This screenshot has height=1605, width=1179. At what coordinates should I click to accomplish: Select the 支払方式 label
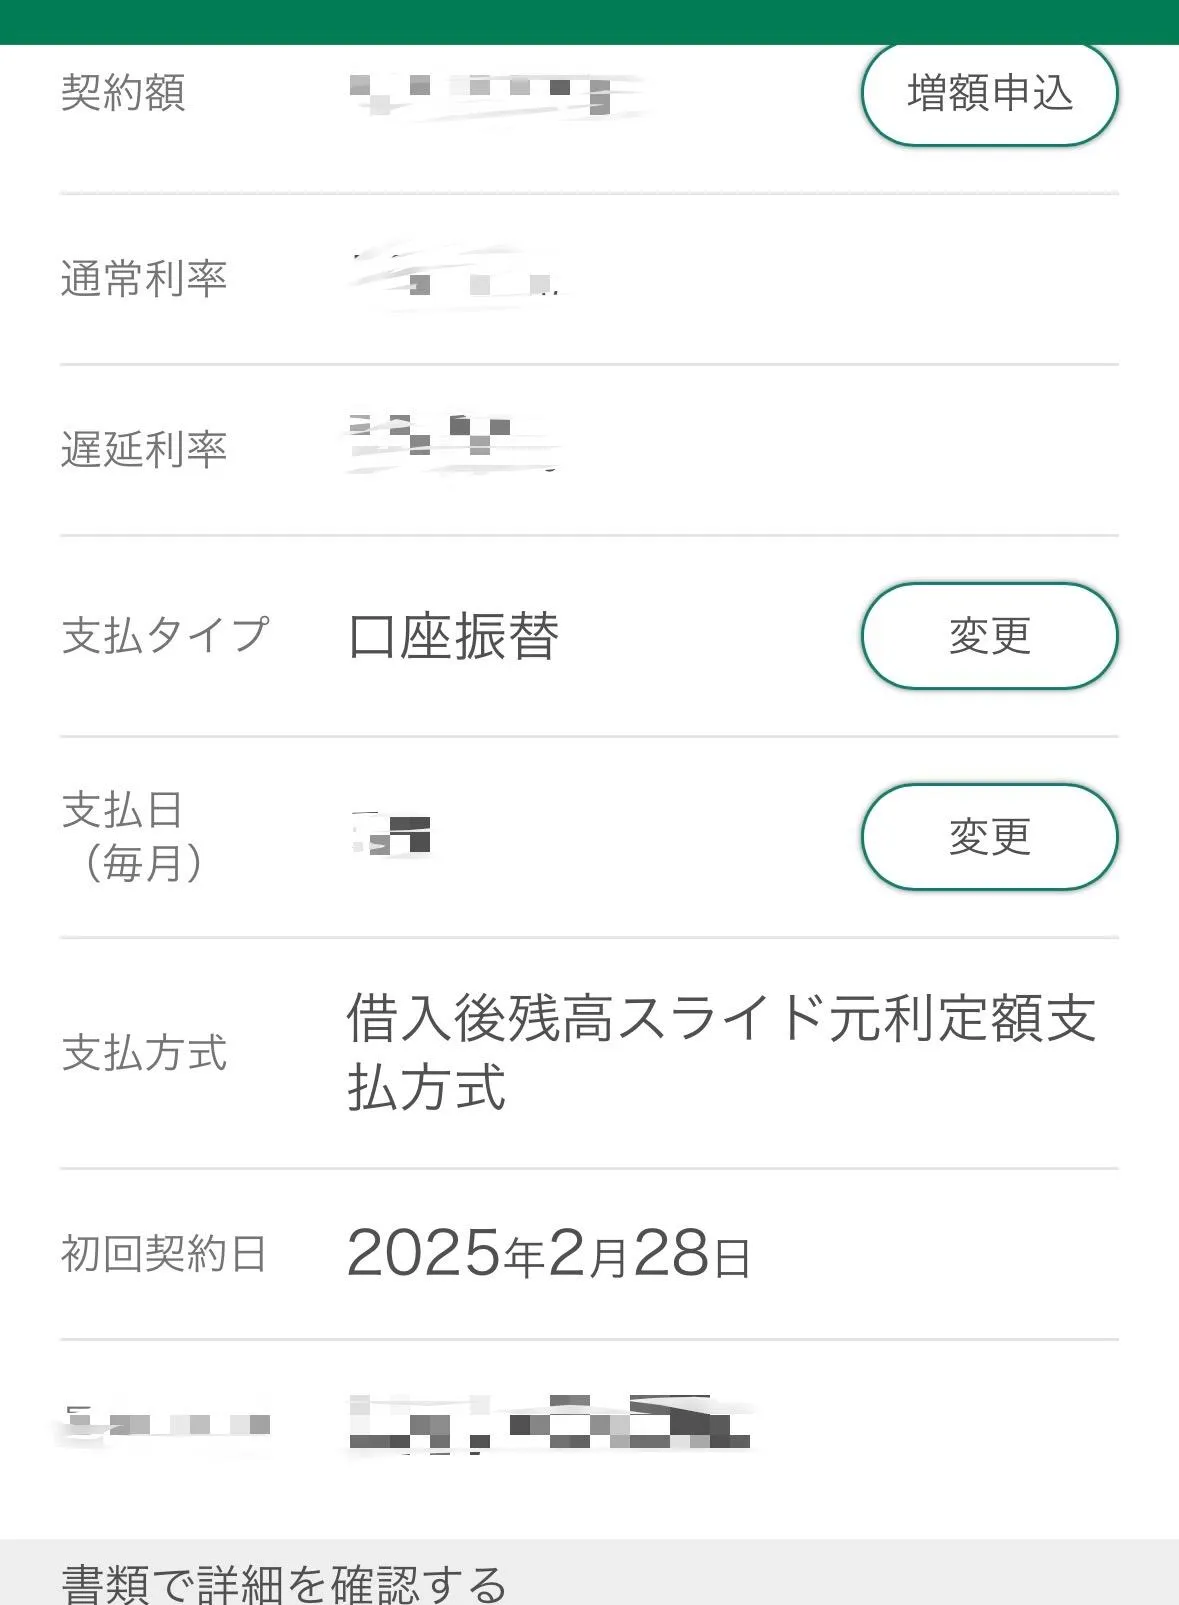(x=144, y=1053)
